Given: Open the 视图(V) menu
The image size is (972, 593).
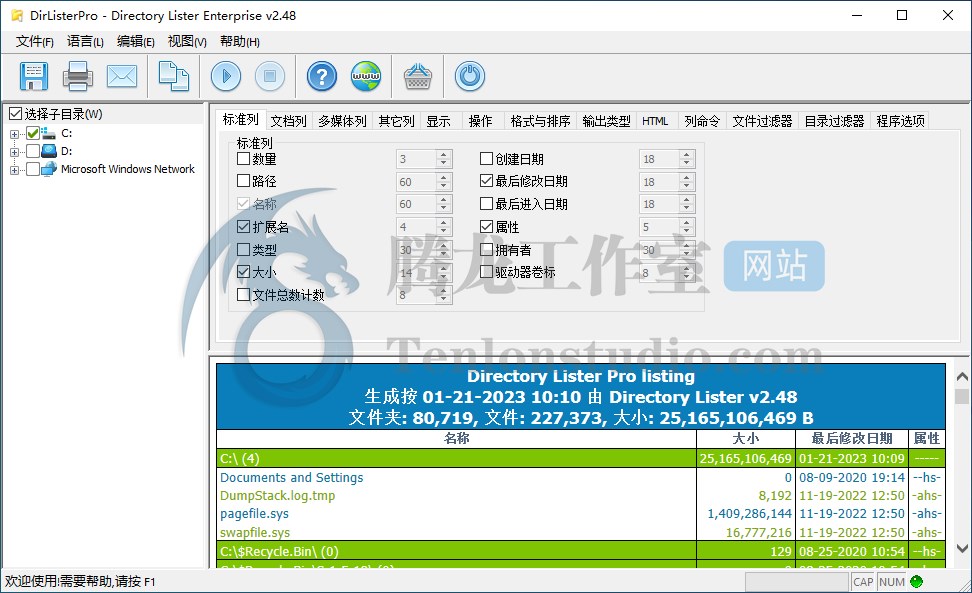Looking at the screenshot, I should [187, 42].
